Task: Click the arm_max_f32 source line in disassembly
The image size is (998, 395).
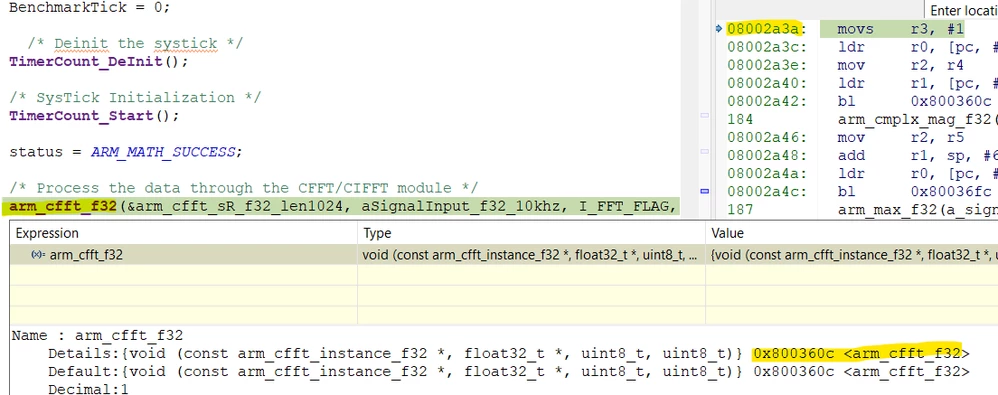Action: [x=917, y=210]
